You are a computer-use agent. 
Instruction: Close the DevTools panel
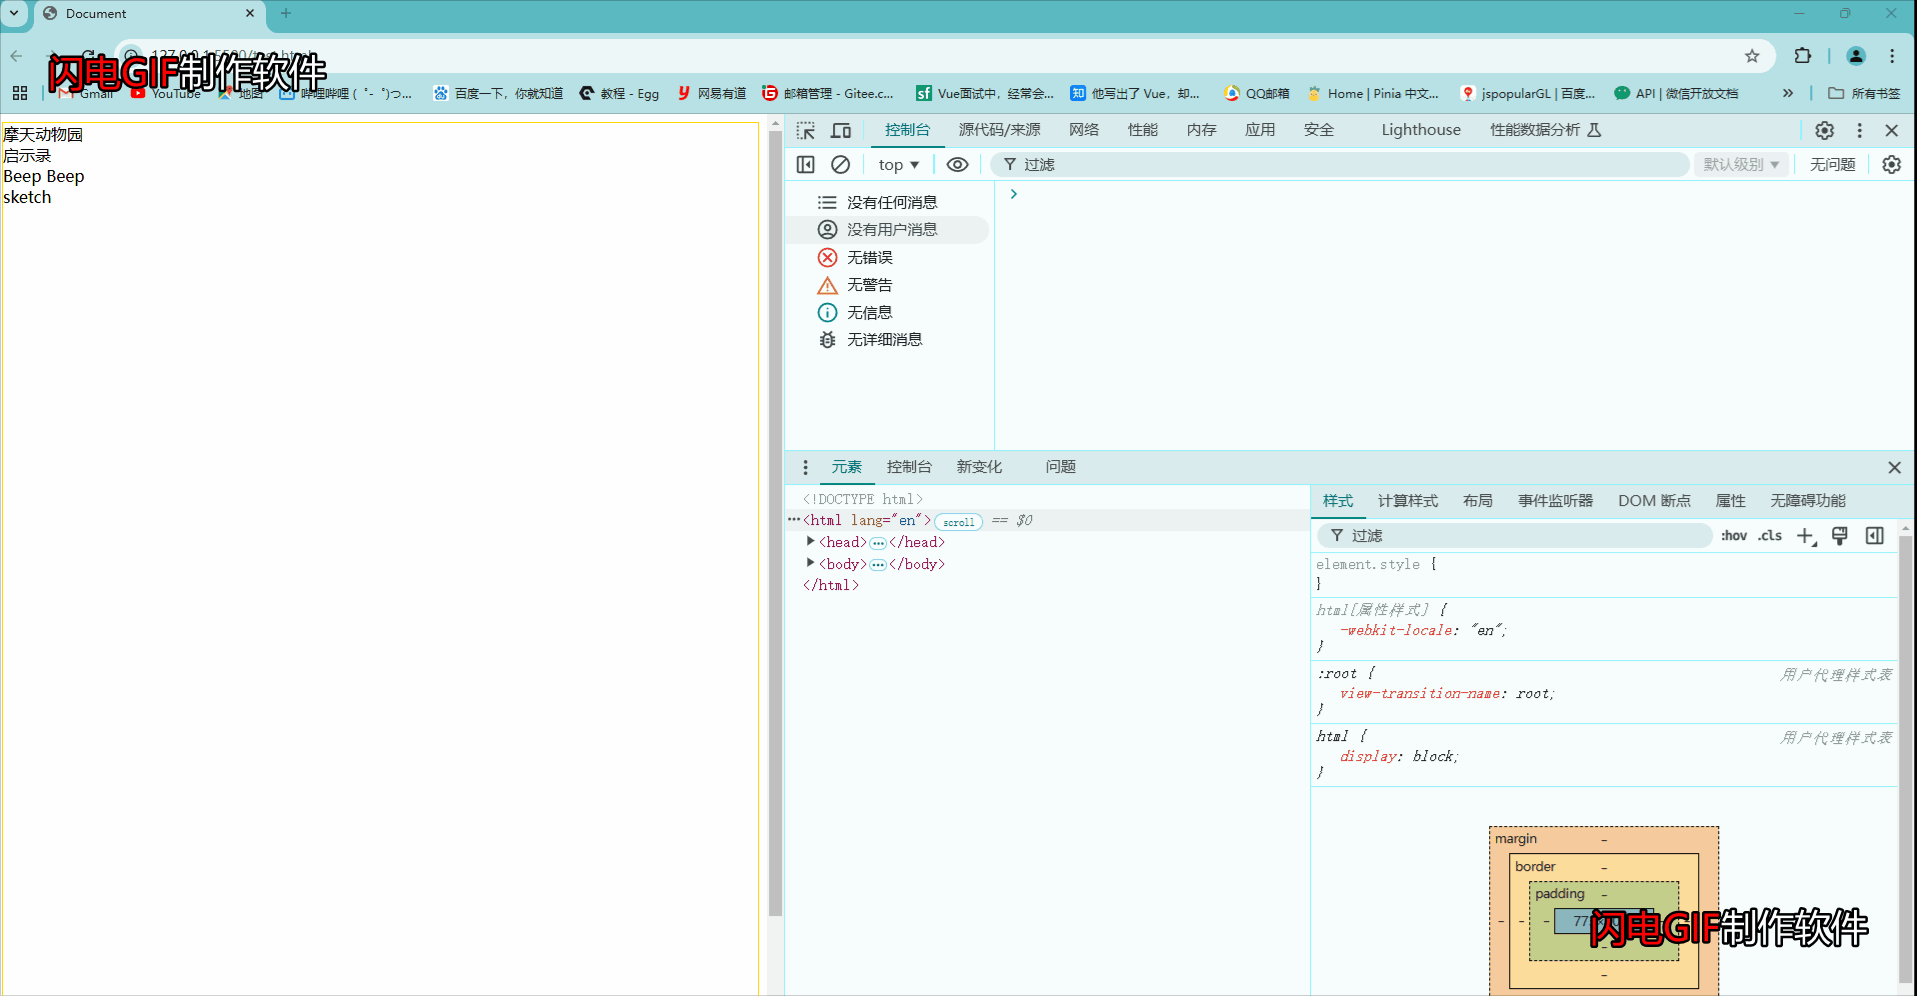(x=1891, y=130)
